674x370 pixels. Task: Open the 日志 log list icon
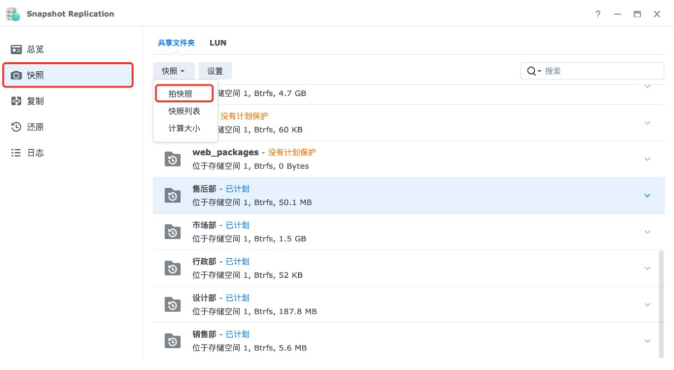(16, 153)
